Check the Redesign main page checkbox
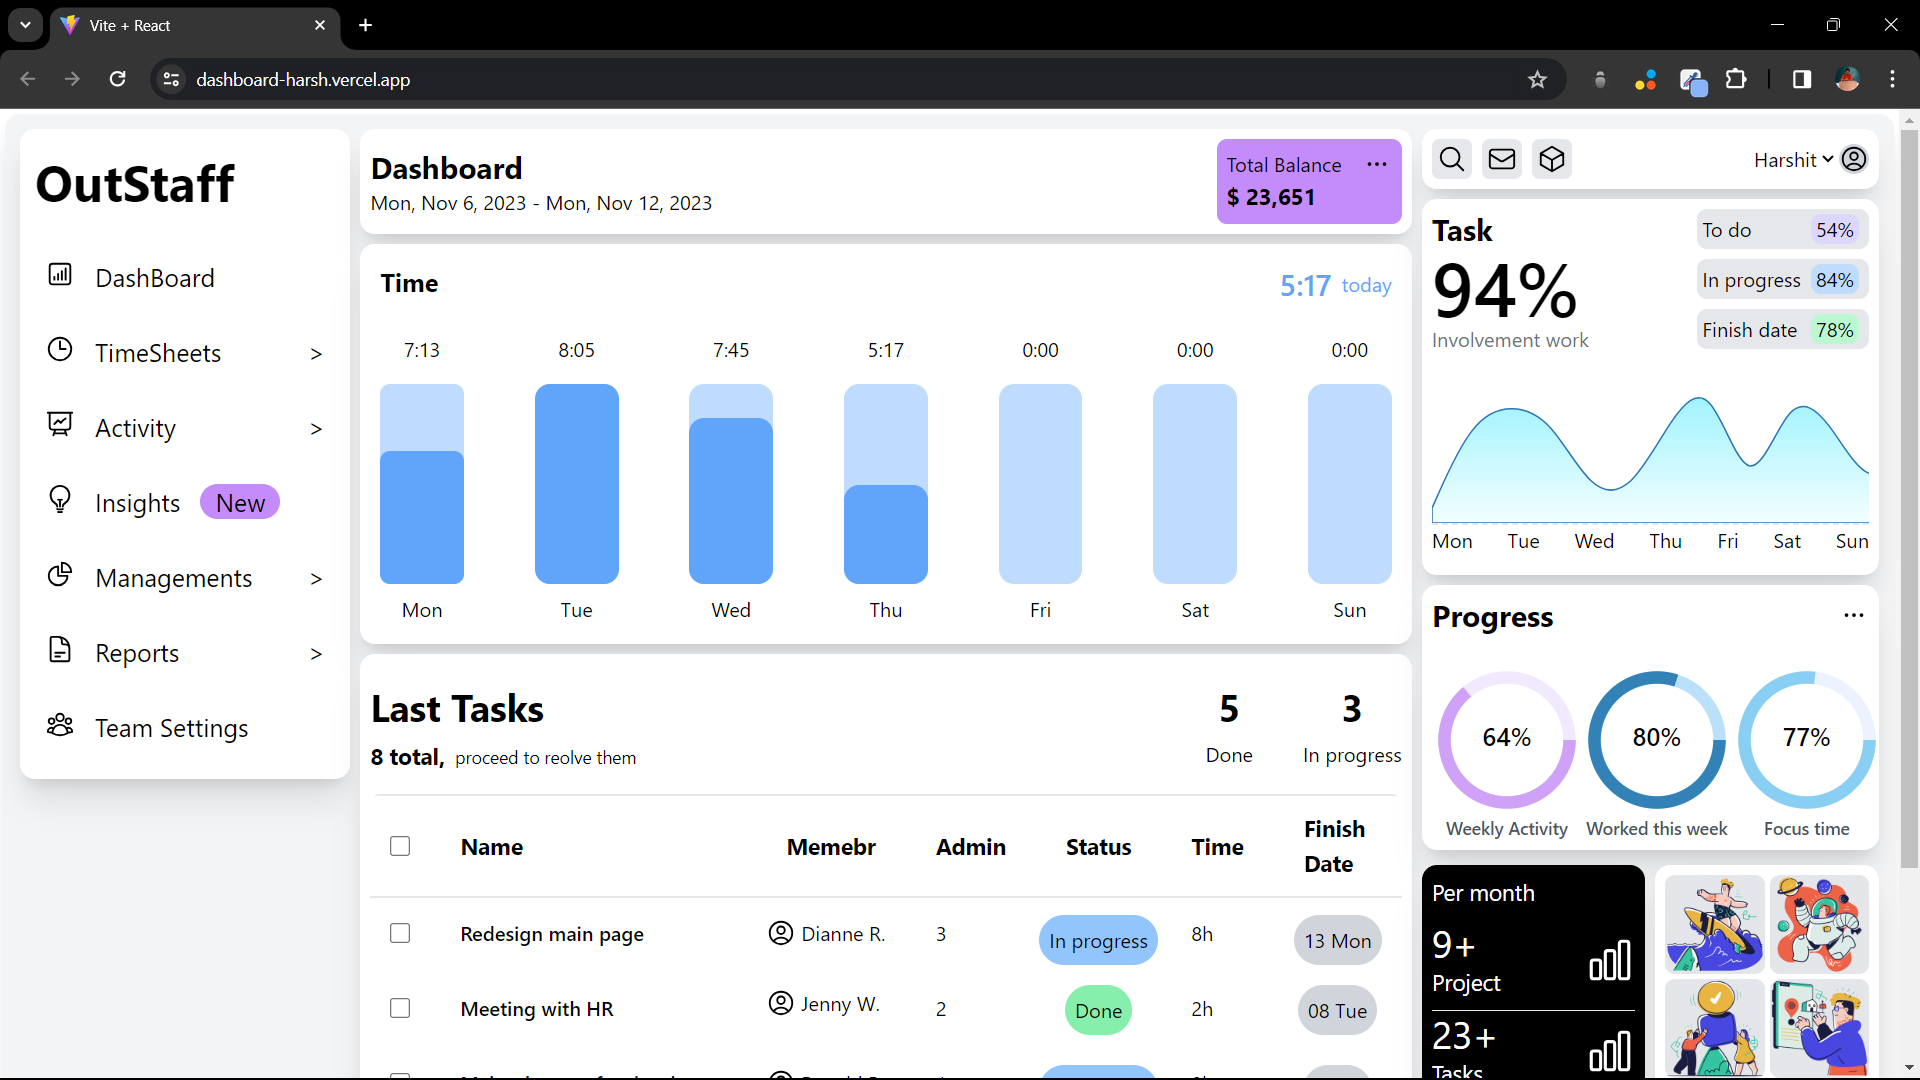Viewport: 1920px width, 1080px height. [400, 933]
